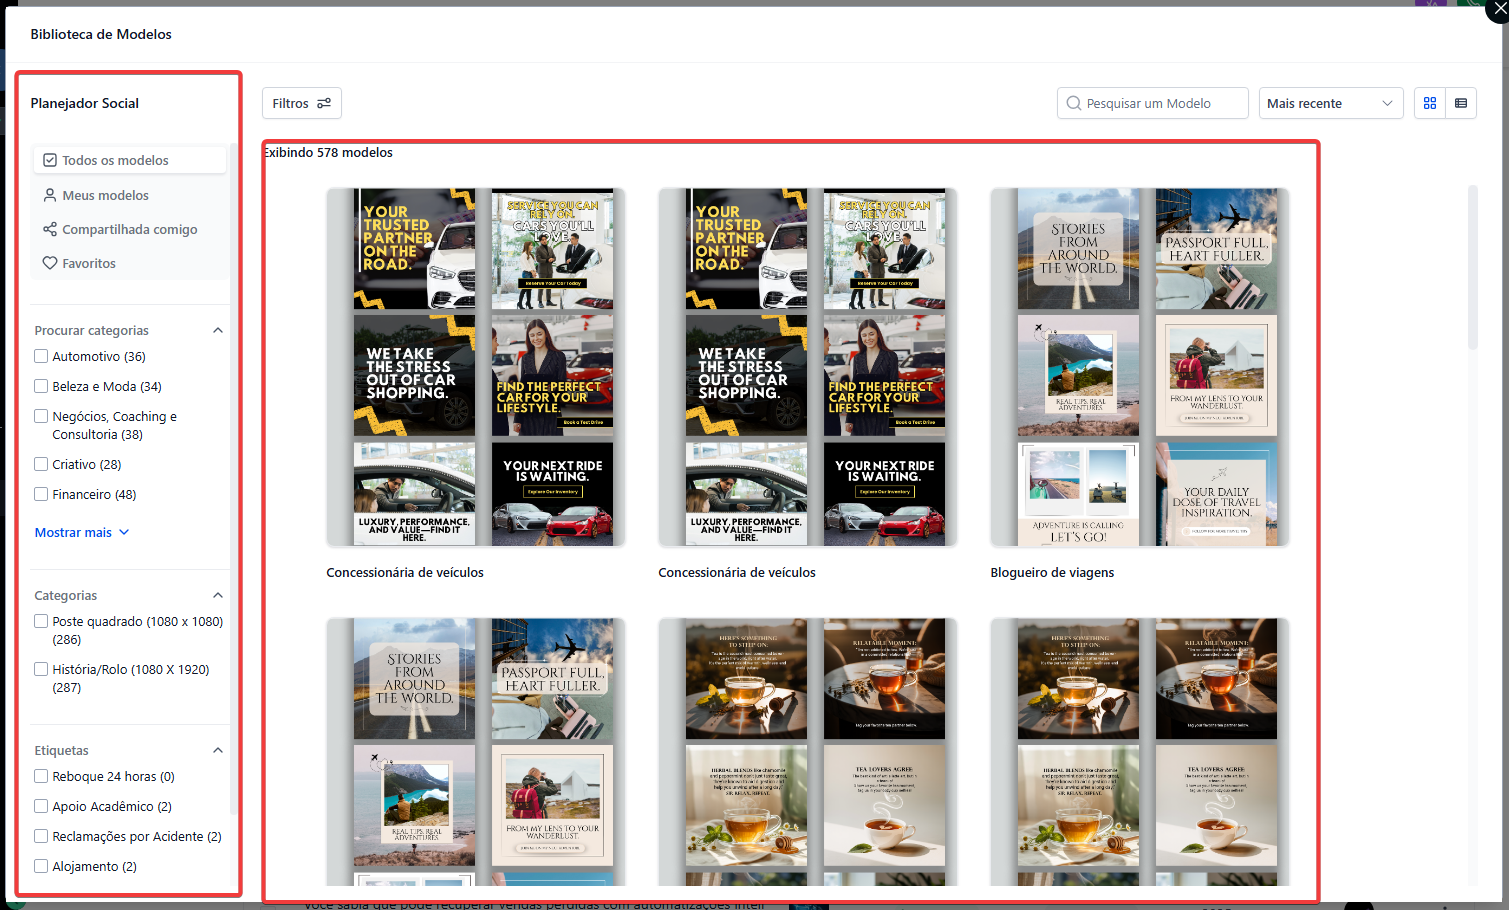Select Todos os modelos menu item
This screenshot has width=1509, height=910.
(x=130, y=160)
